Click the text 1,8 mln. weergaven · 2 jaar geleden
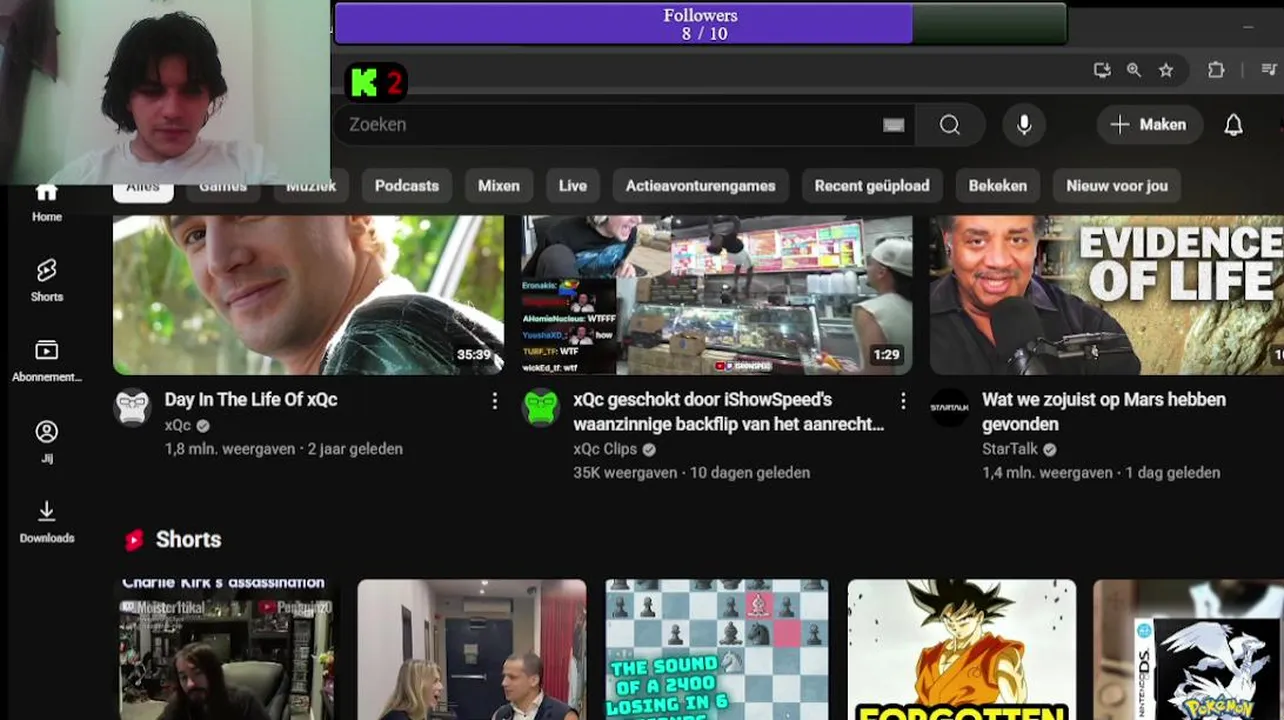 [x=284, y=450]
